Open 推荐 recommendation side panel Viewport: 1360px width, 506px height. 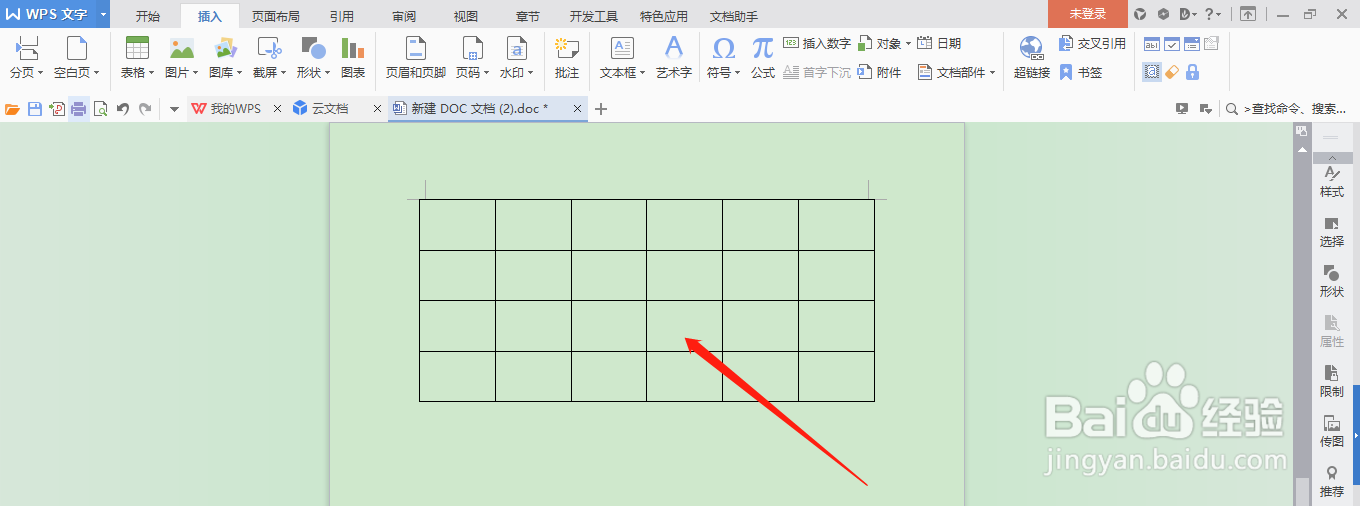[1331, 482]
